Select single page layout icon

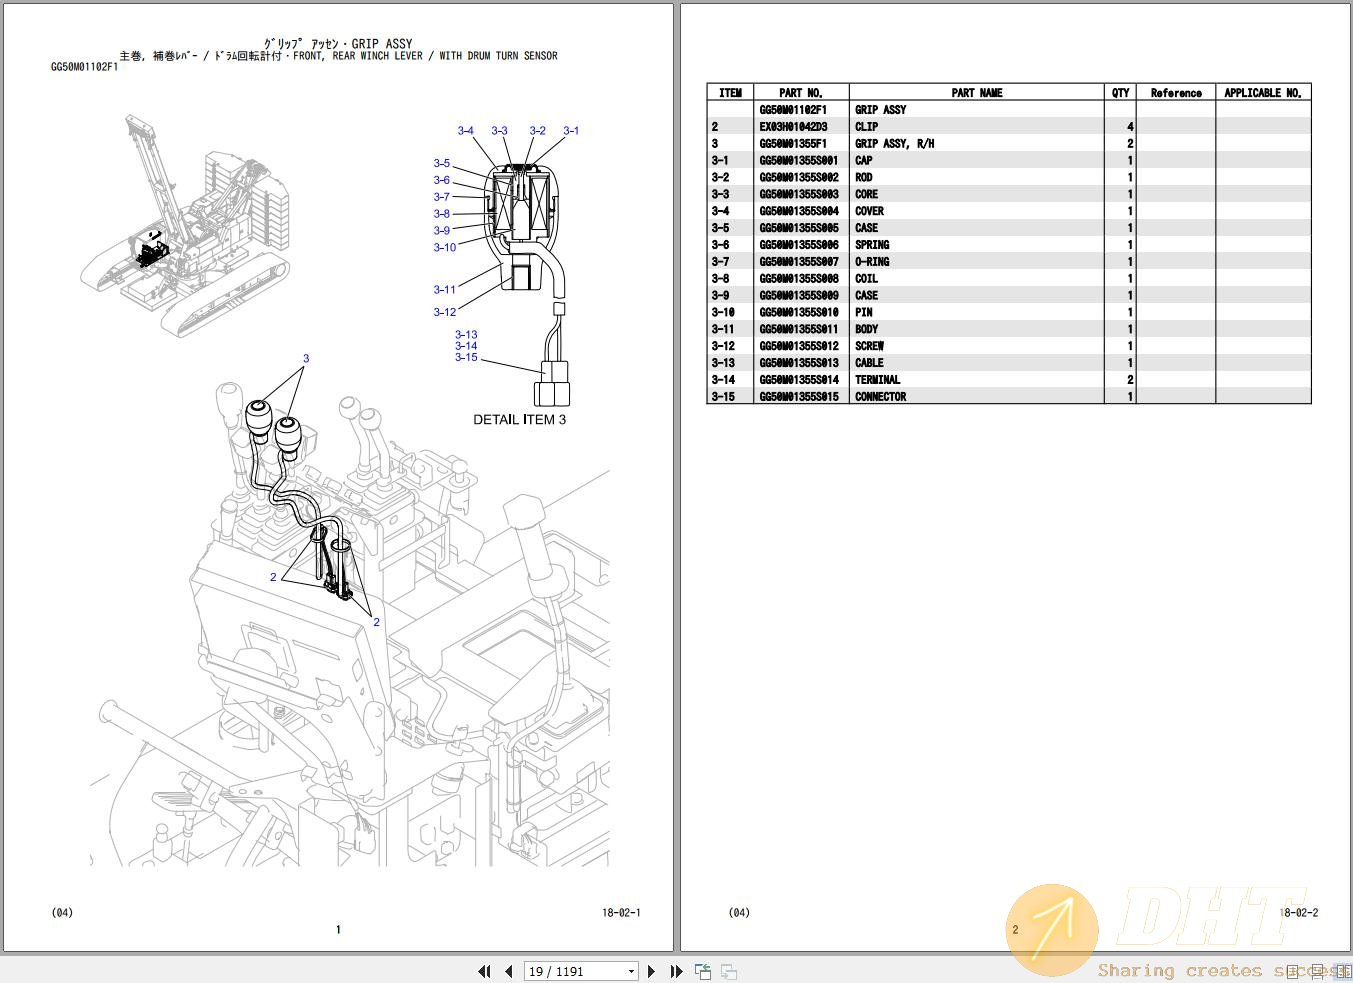1293,971
